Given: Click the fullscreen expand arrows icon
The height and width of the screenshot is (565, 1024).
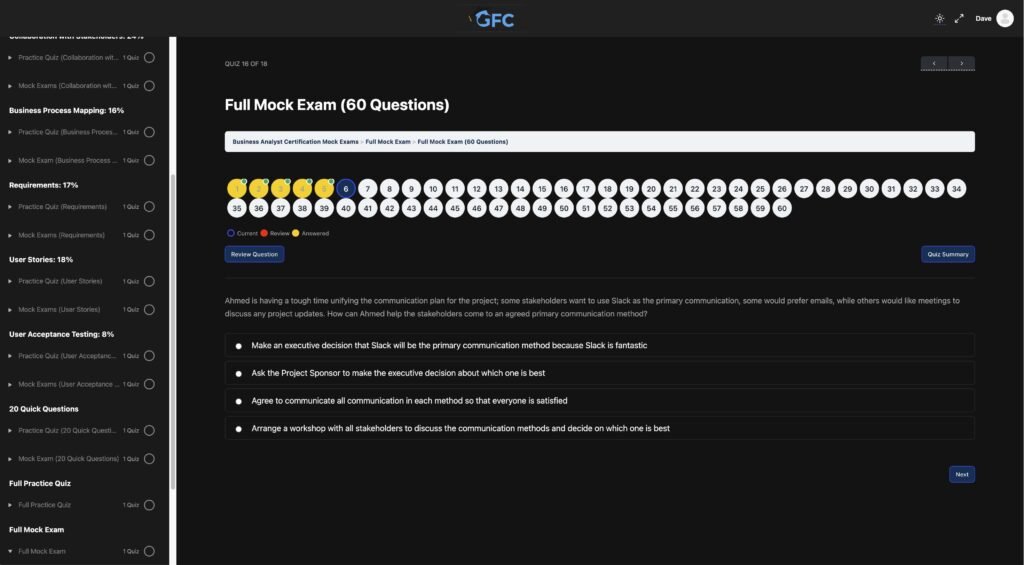Looking at the screenshot, I should pos(959,18).
